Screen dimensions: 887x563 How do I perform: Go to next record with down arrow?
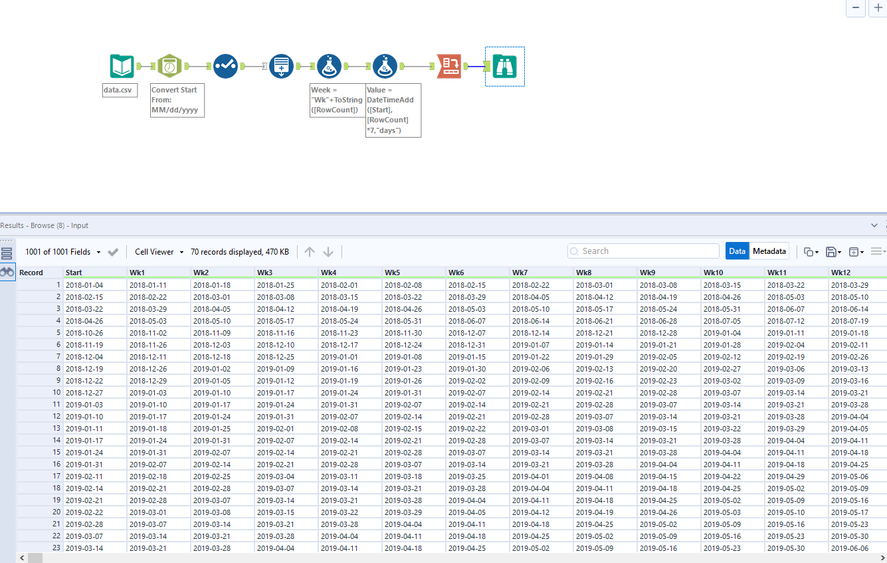pyautogui.click(x=328, y=252)
